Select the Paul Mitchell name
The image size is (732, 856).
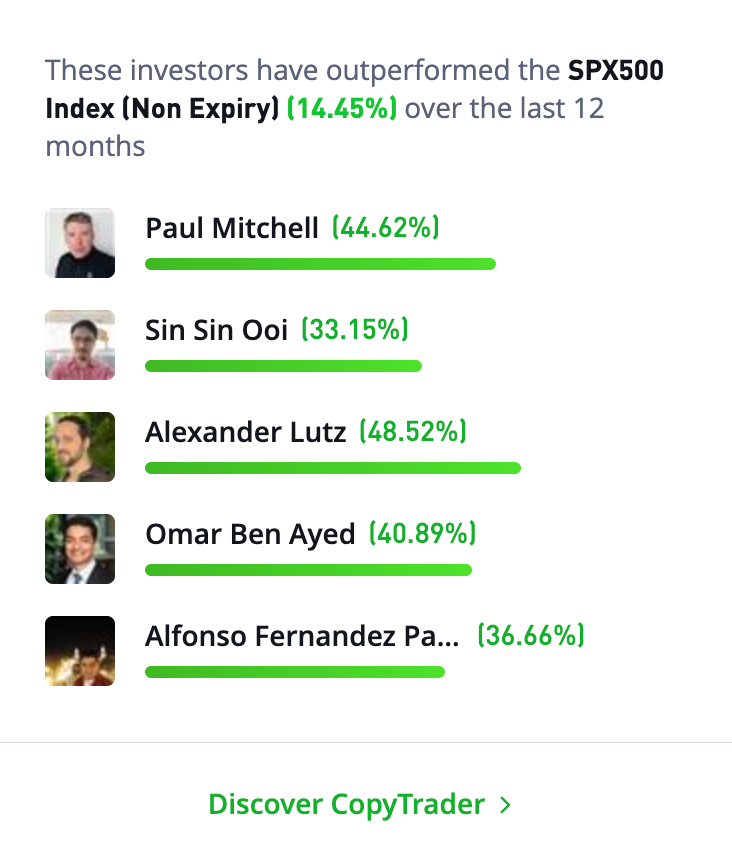click(232, 228)
